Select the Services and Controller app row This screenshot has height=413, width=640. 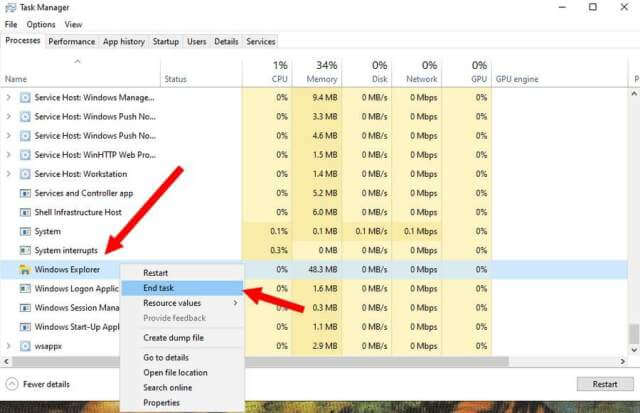coord(314,193)
